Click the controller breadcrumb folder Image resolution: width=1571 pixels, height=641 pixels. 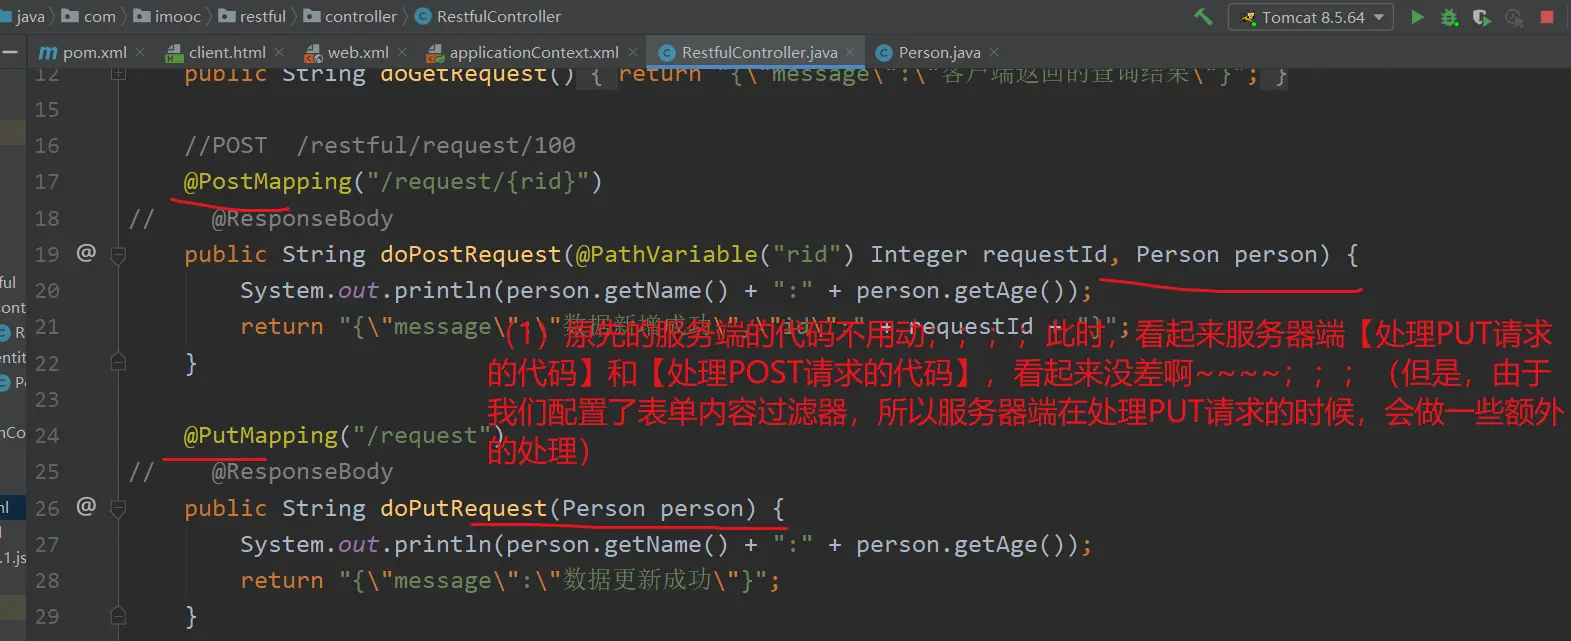tap(350, 16)
